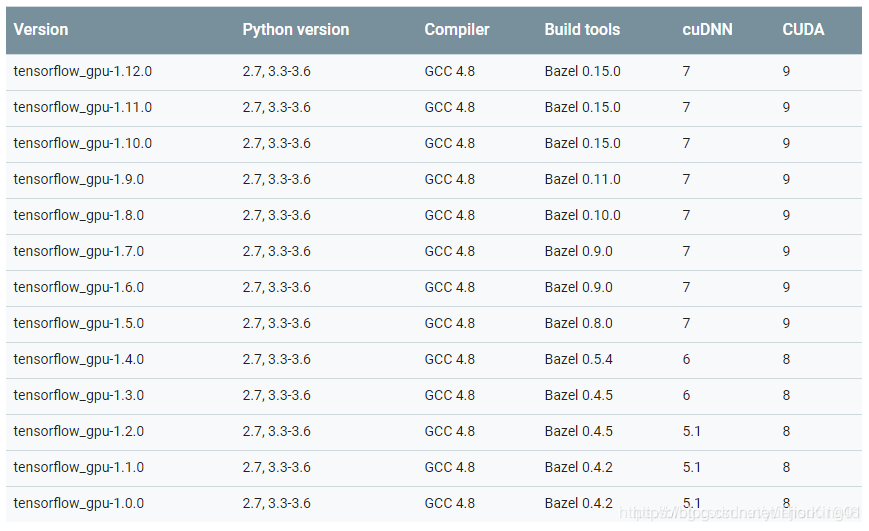Click GCC 4.8 in the tensorflow_gpu-1.12.0 row
869x531 pixels.
click(x=449, y=72)
